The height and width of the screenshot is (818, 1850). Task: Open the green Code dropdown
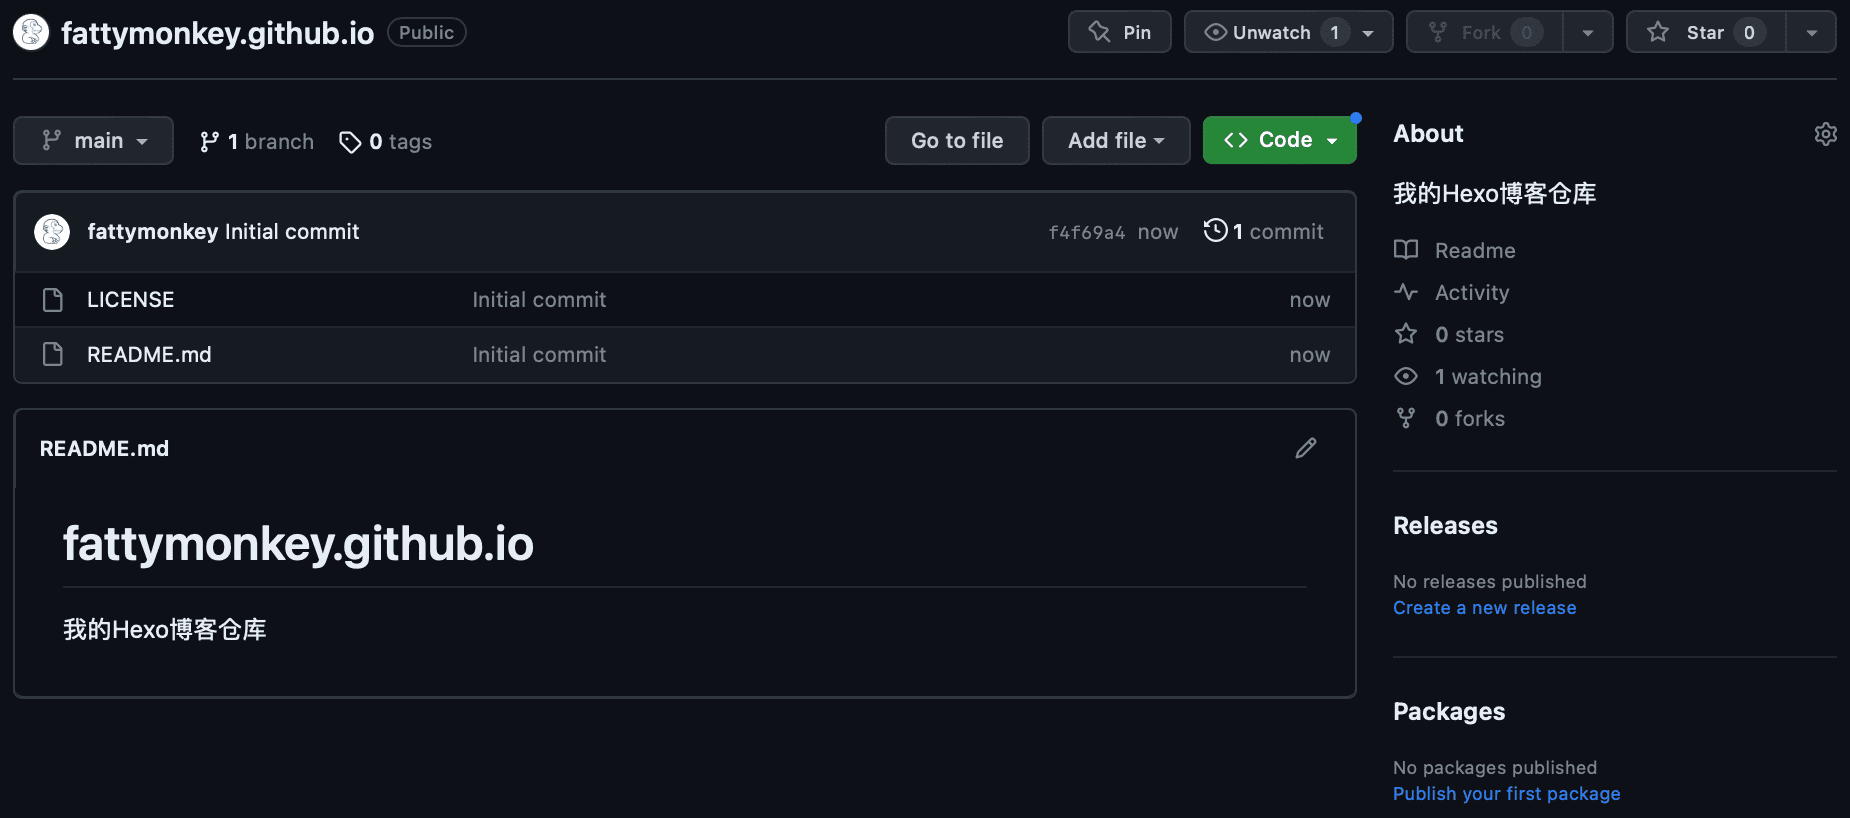click(1280, 140)
